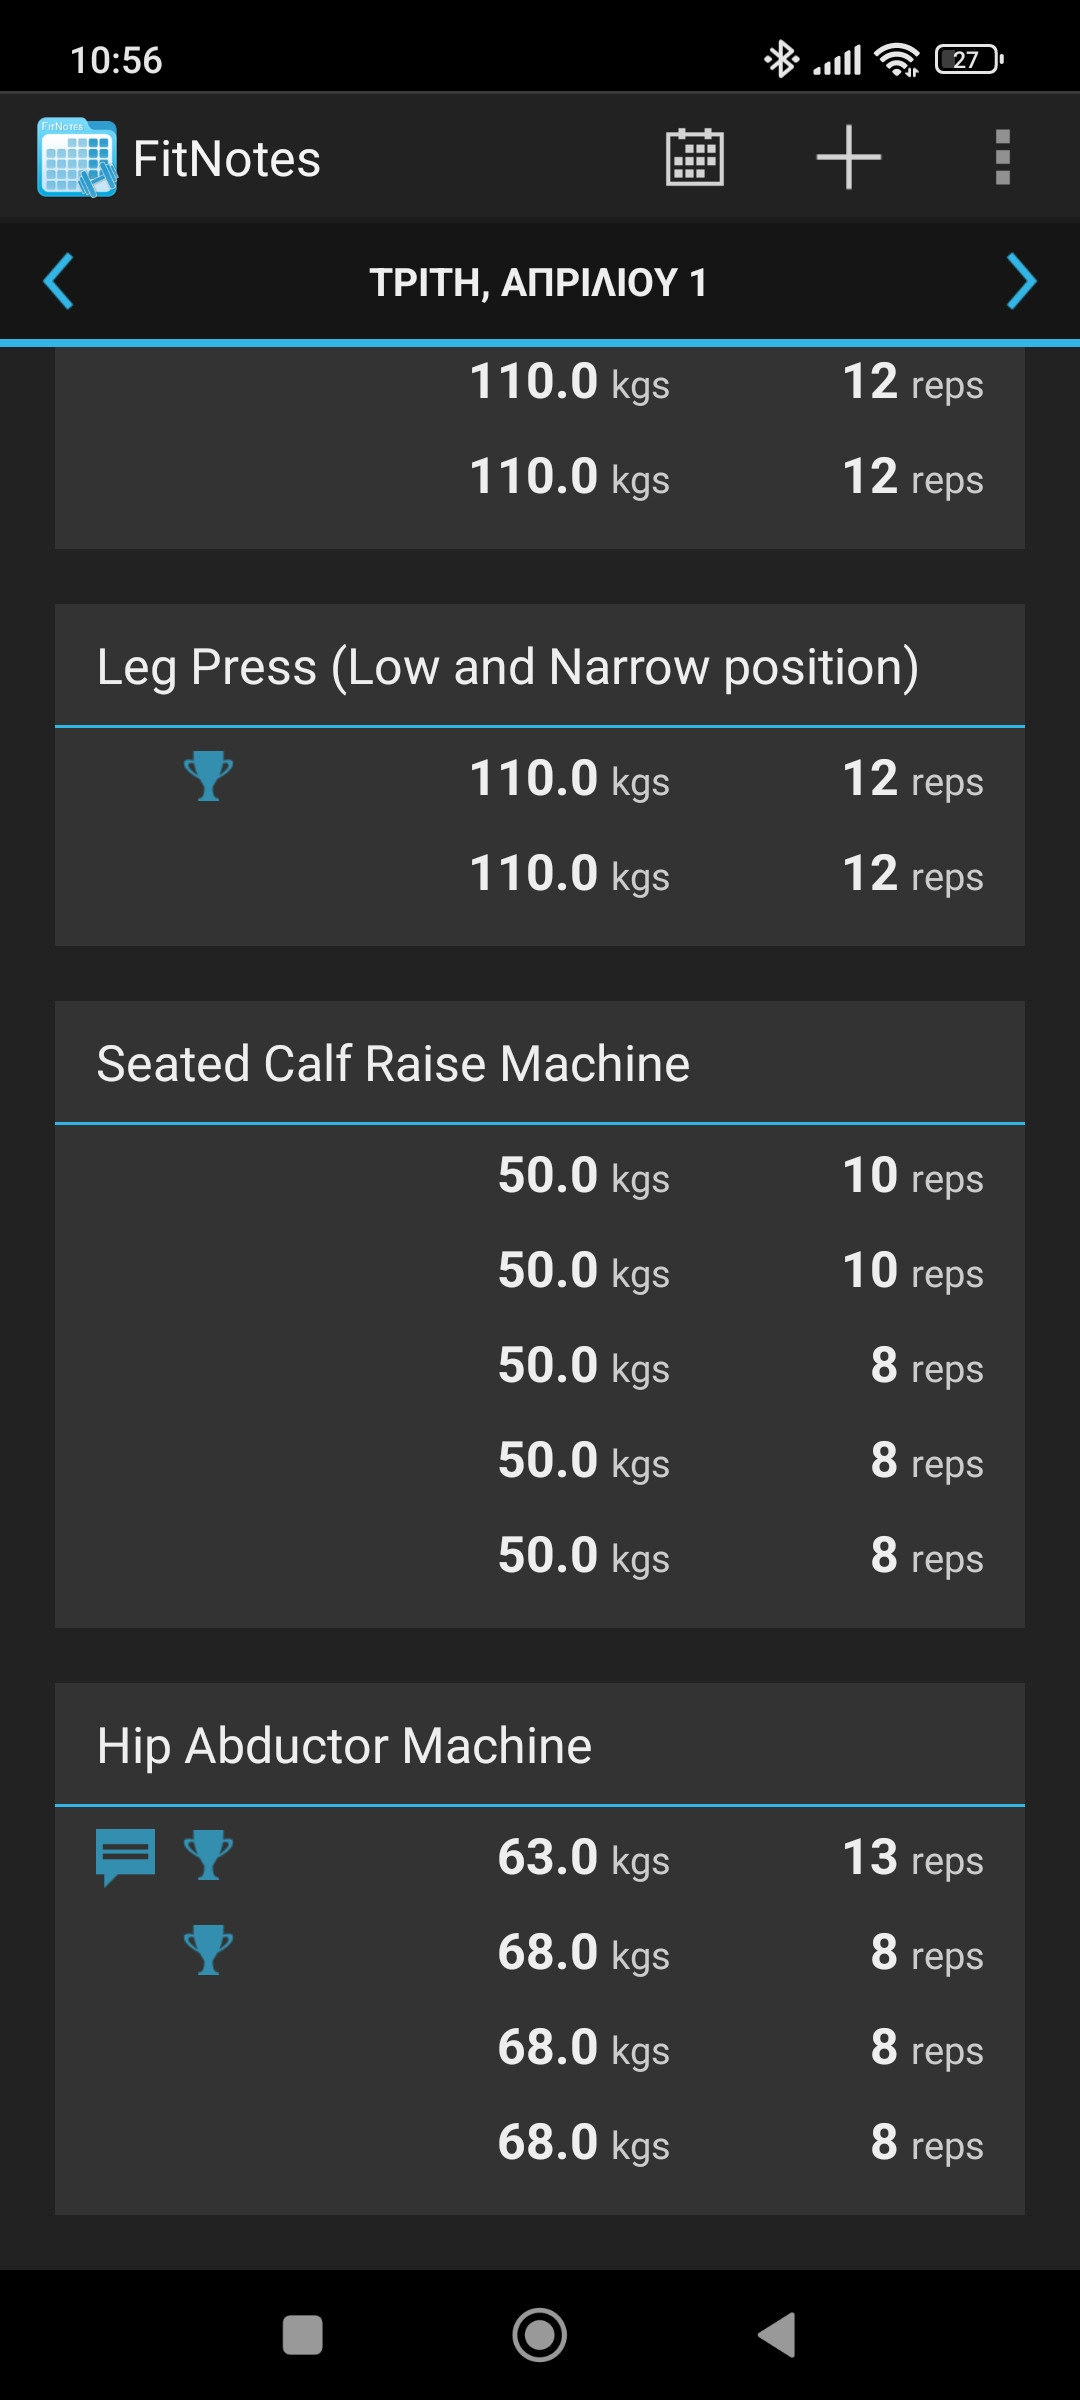Tap trophy icon on first 68.0 kgs set
This screenshot has height=2400, width=1080.
[208, 1951]
